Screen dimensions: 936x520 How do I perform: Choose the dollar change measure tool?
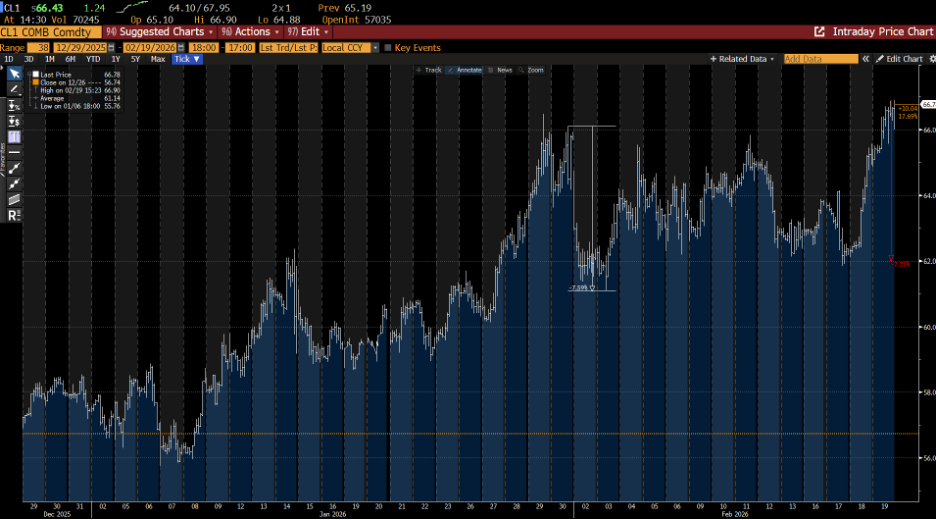[x=14, y=120]
